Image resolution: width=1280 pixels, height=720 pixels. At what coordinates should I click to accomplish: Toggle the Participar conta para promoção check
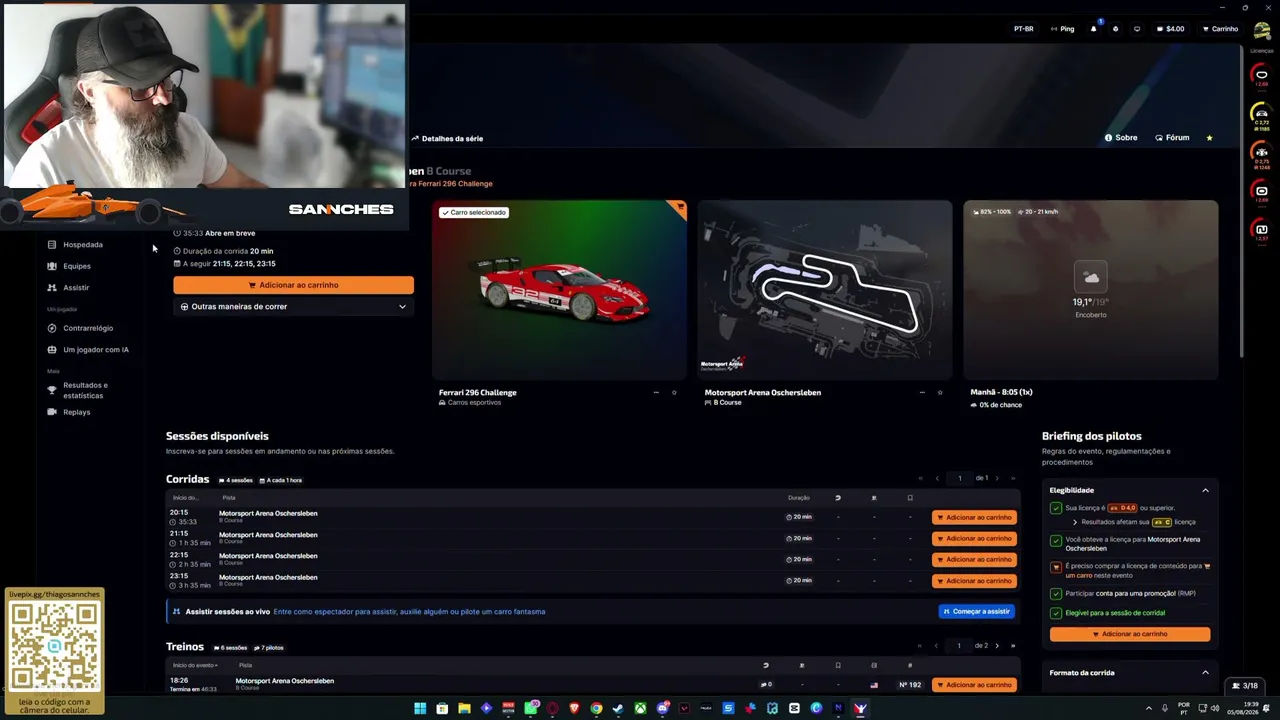click(1056, 593)
